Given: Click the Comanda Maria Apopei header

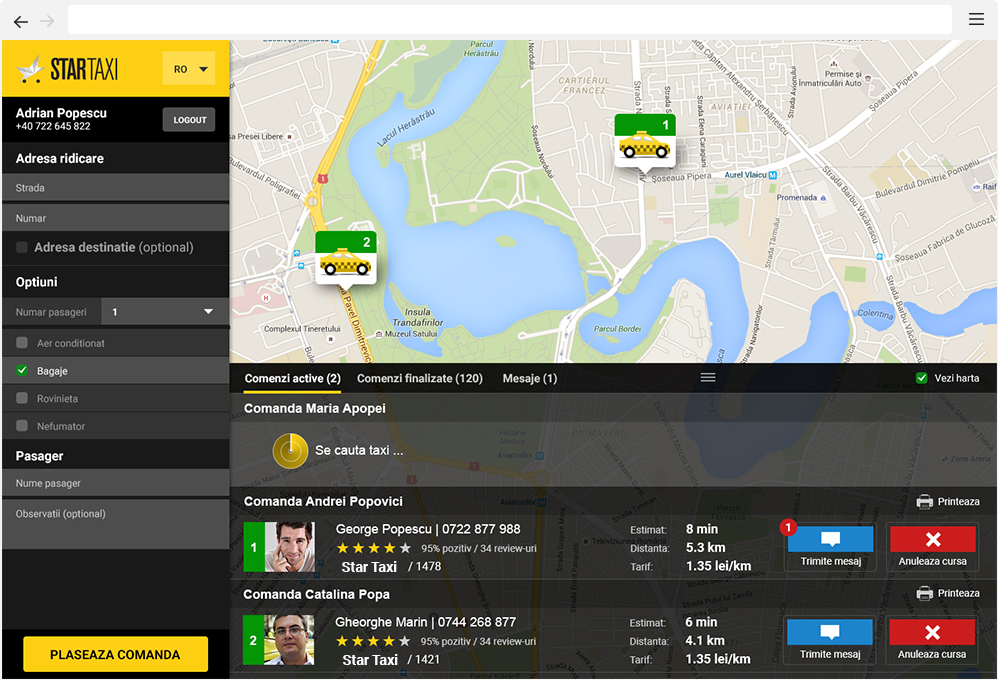Looking at the screenshot, I should click(314, 409).
